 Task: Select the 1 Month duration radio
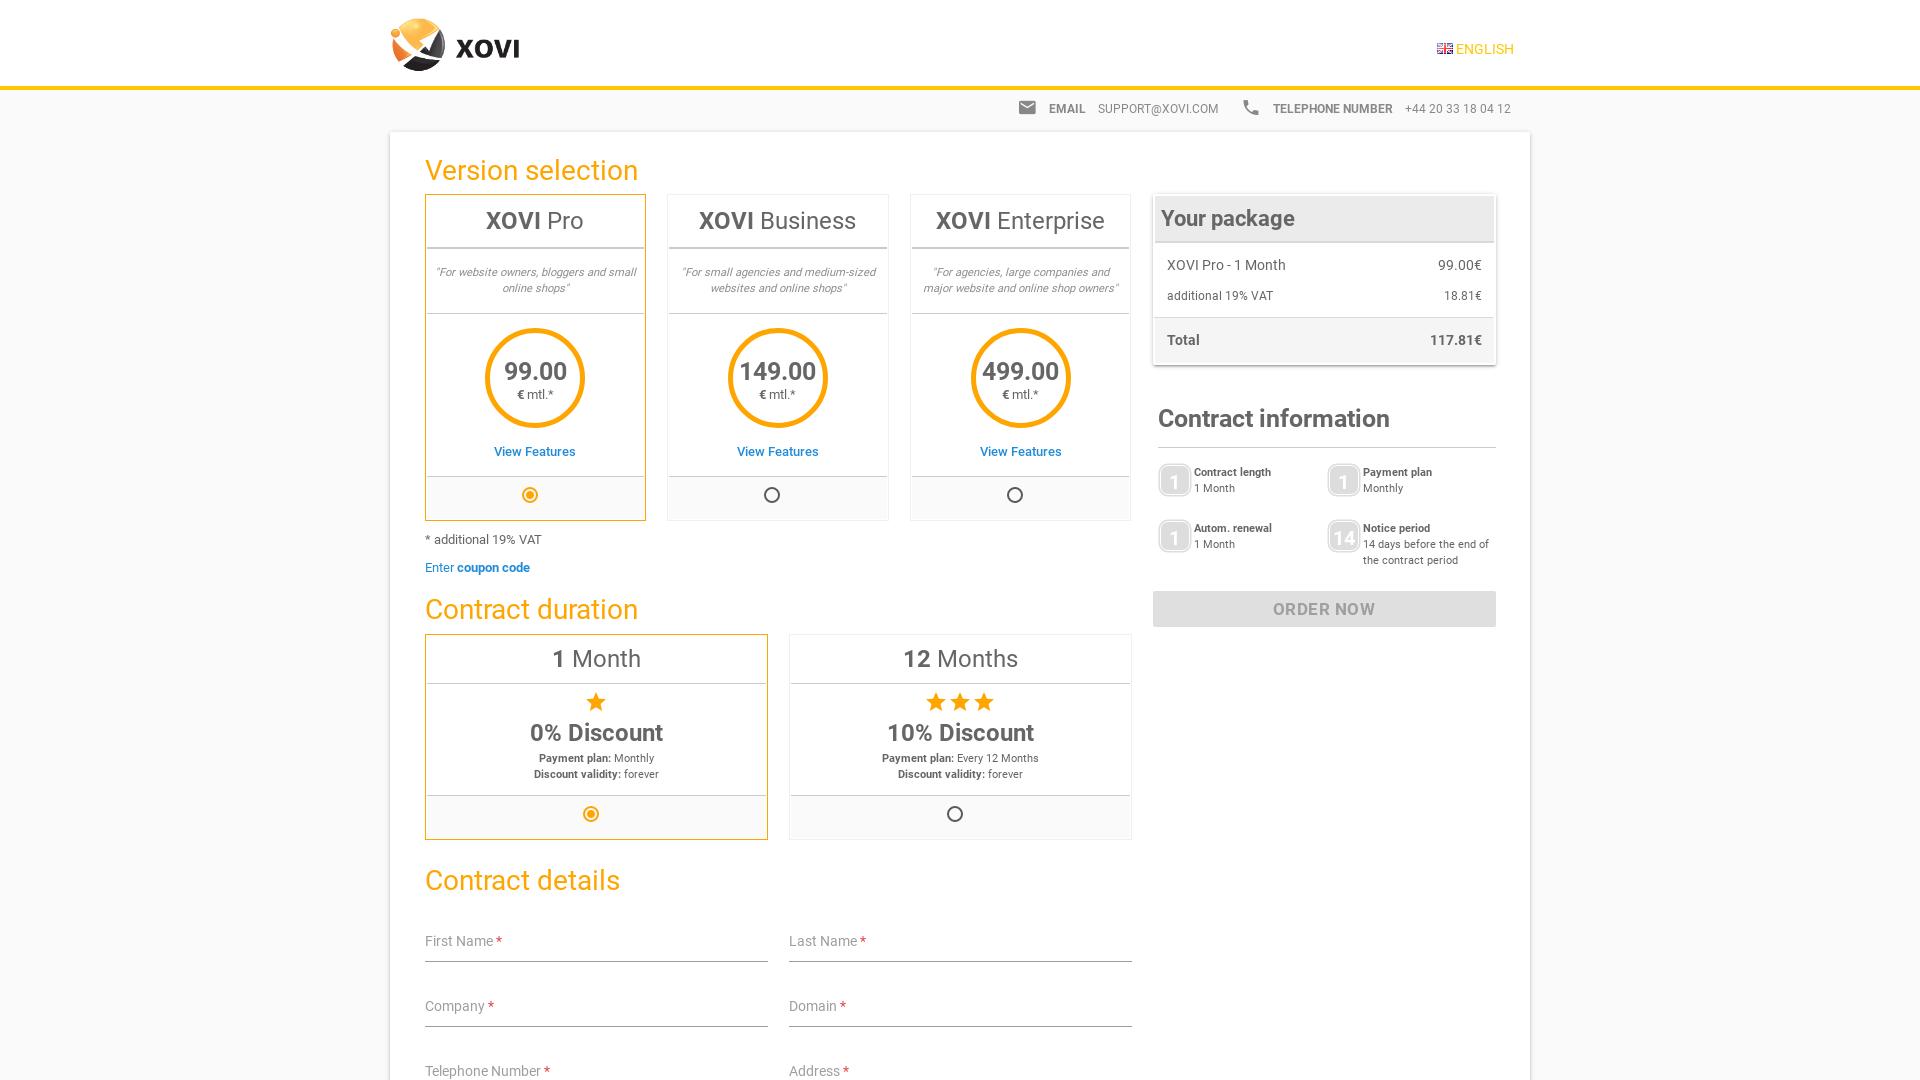pyautogui.click(x=591, y=814)
